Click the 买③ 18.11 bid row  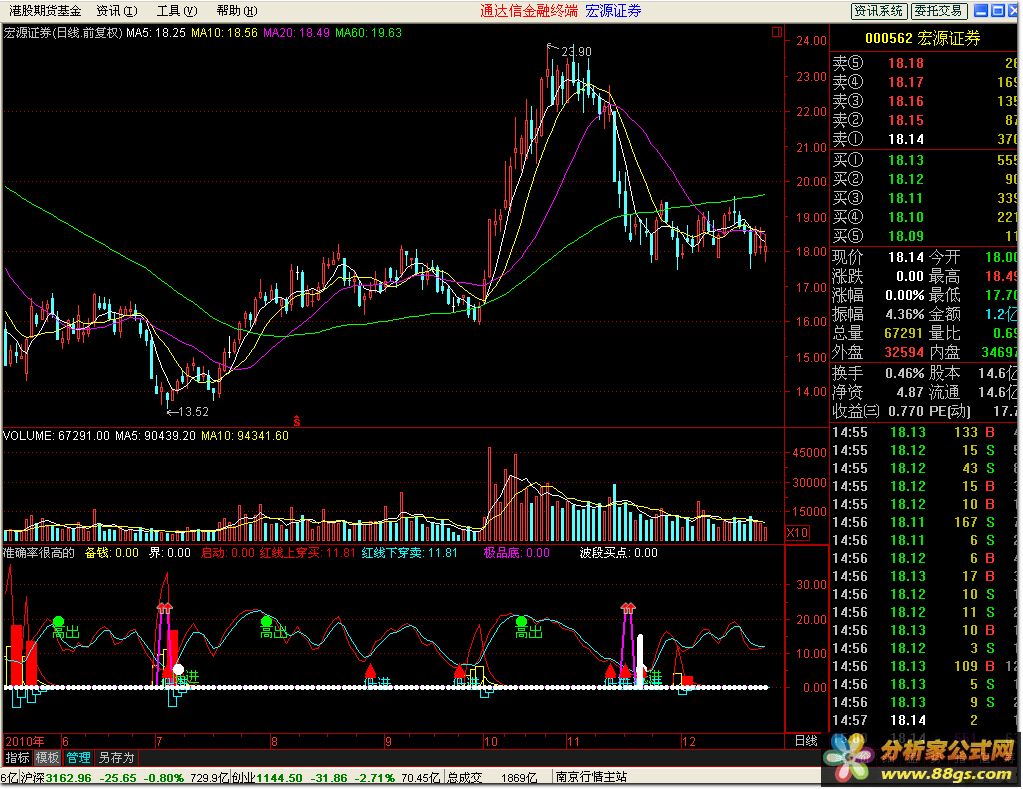pyautogui.click(x=924, y=198)
